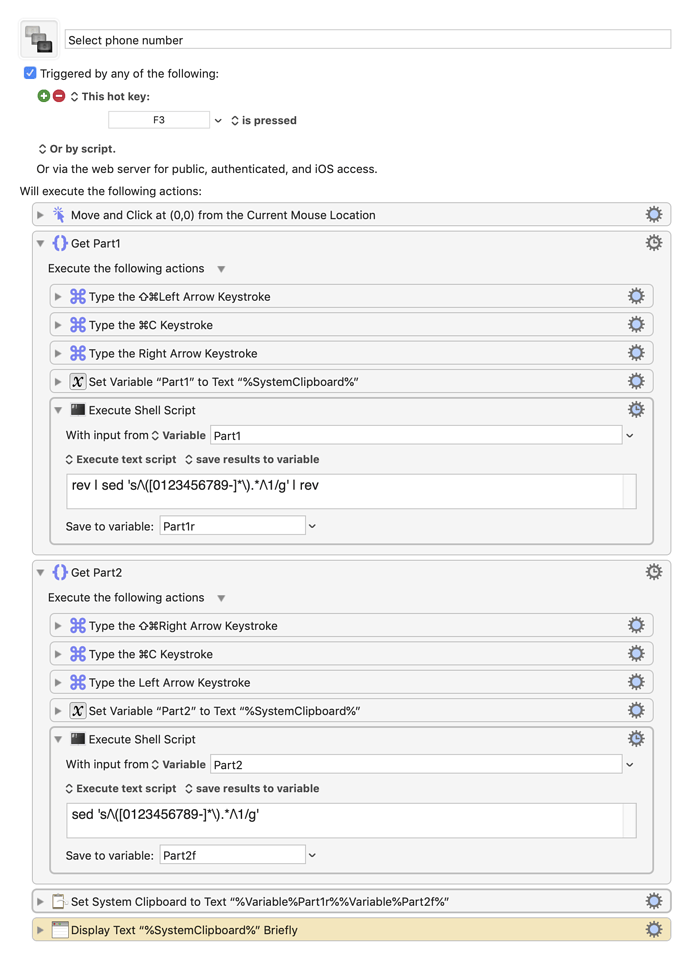Expand the Move and Click action
The image size is (690, 958).
click(x=40, y=215)
